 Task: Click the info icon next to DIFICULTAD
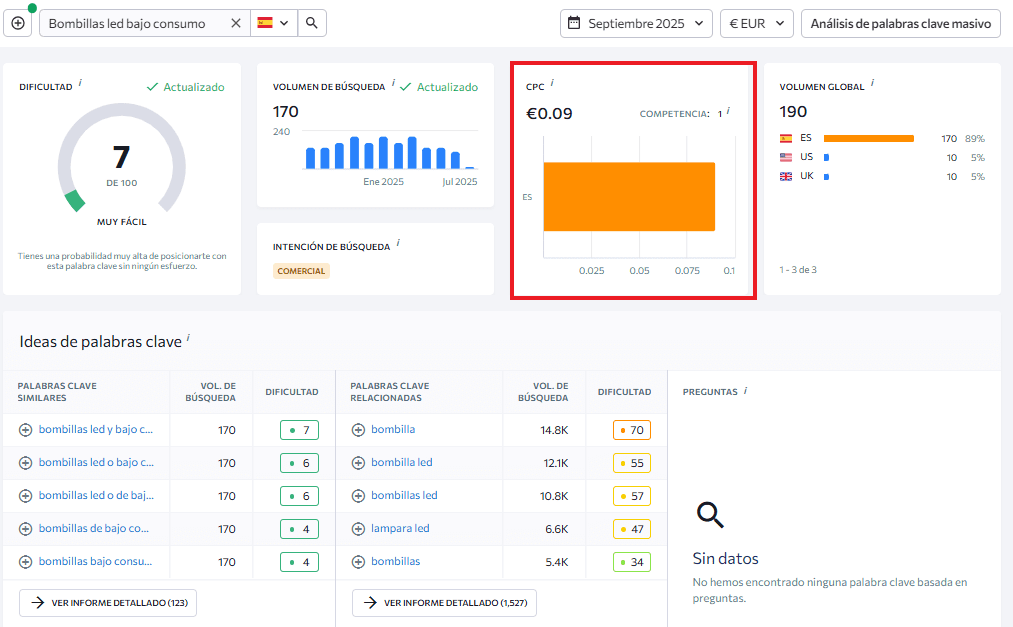(x=80, y=83)
